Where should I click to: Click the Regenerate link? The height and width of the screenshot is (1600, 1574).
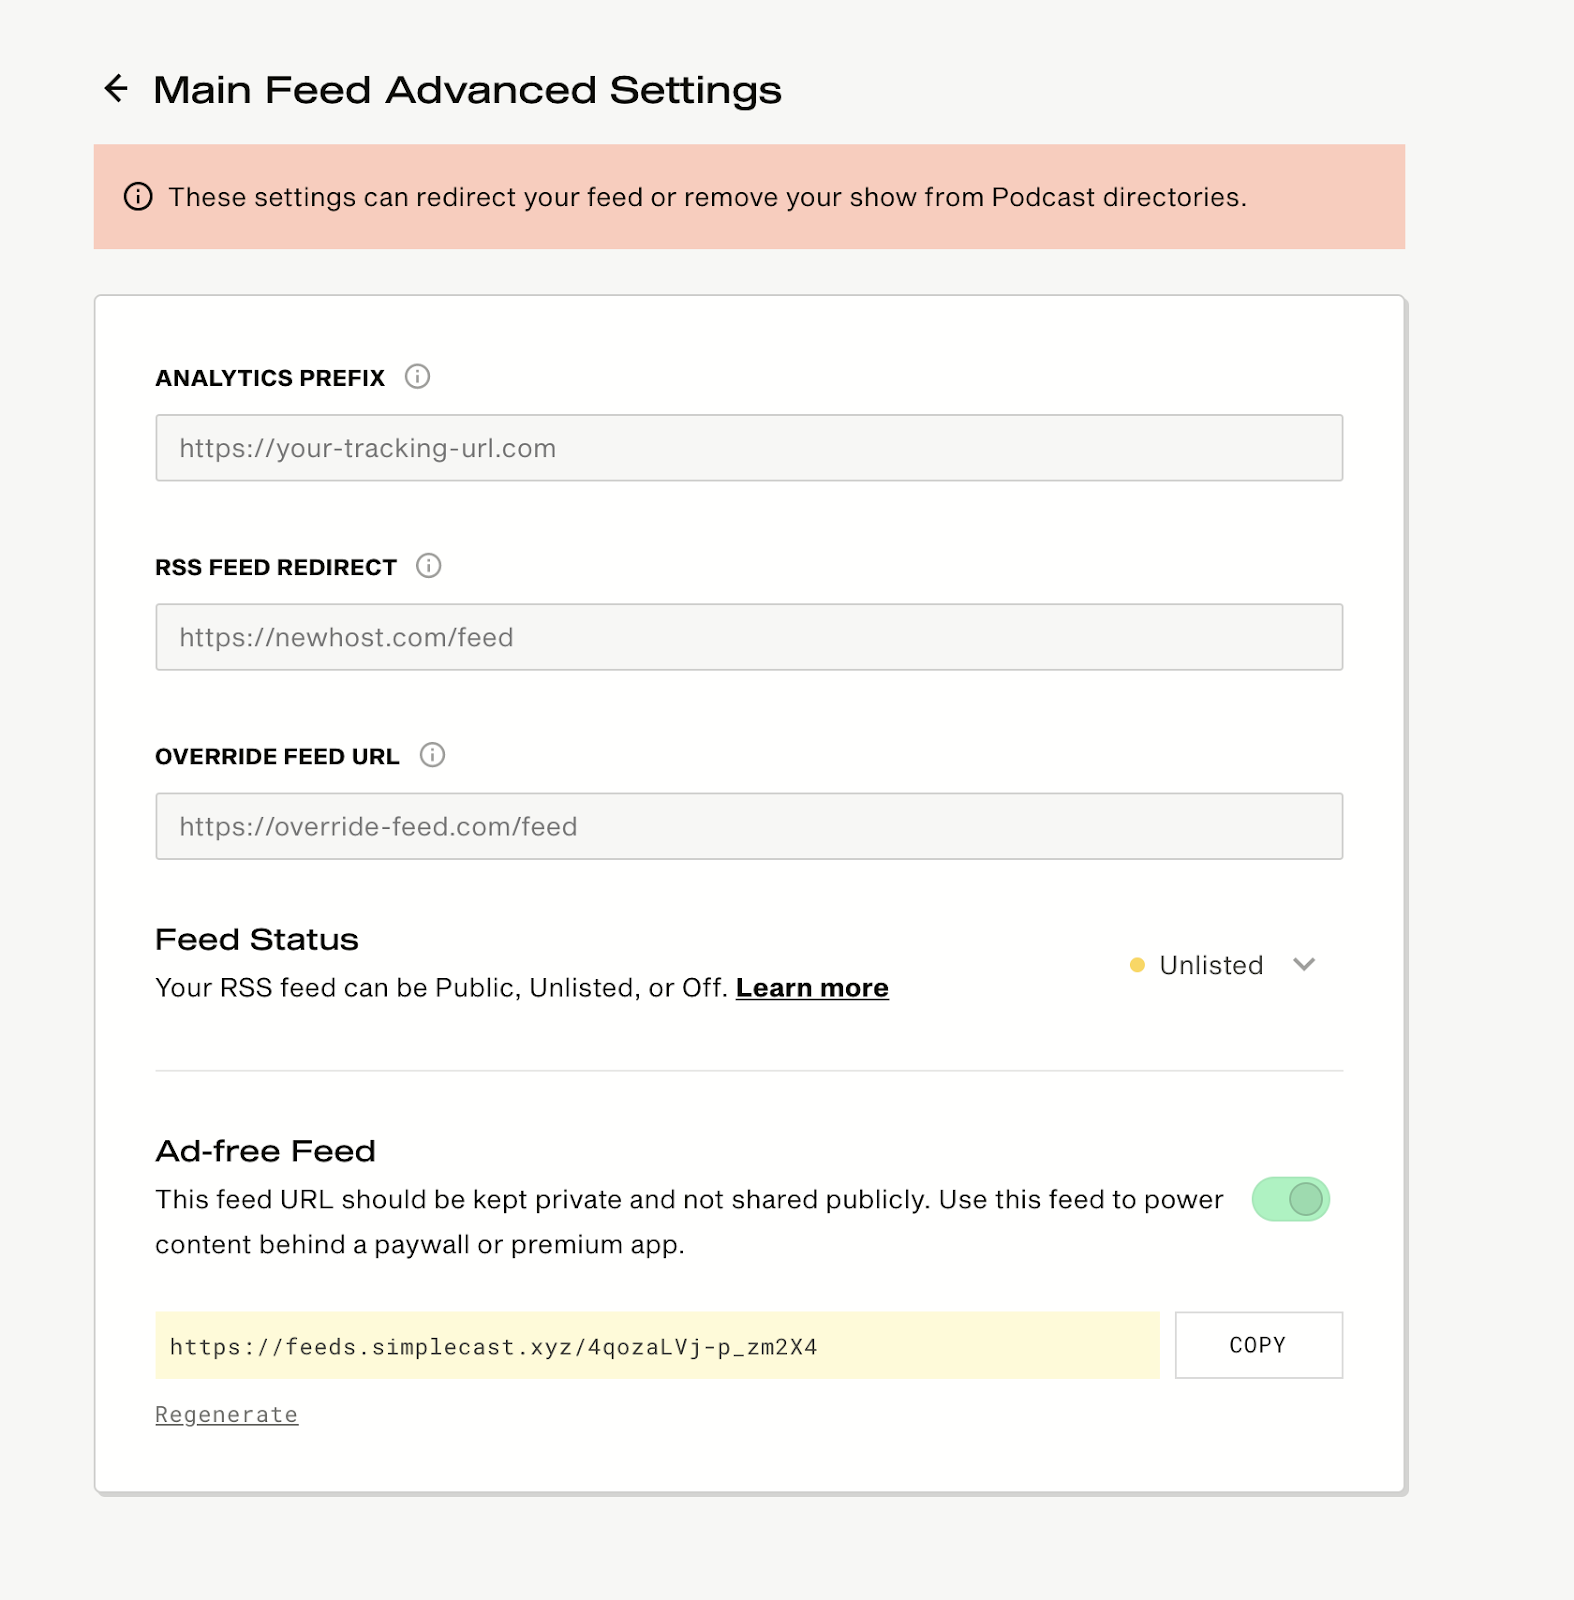point(226,1415)
